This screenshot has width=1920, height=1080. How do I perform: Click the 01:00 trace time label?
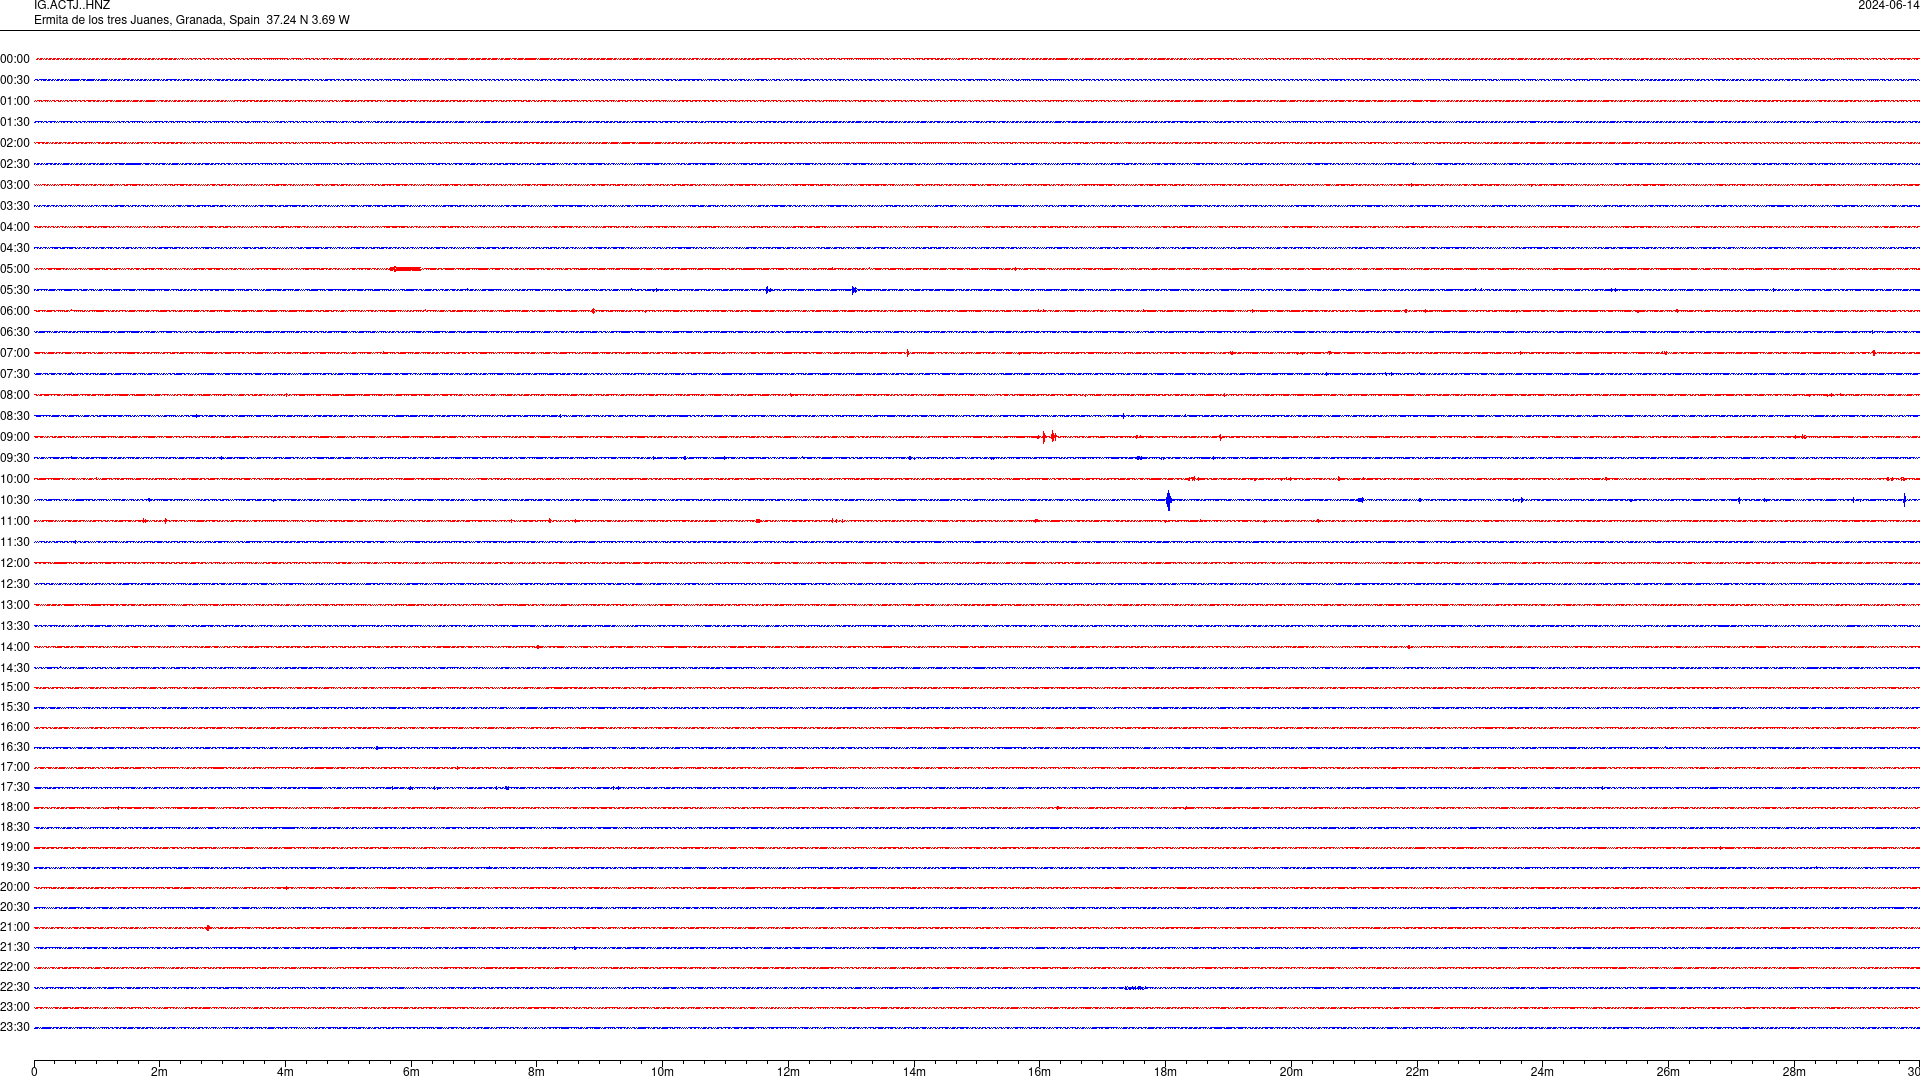[15, 101]
